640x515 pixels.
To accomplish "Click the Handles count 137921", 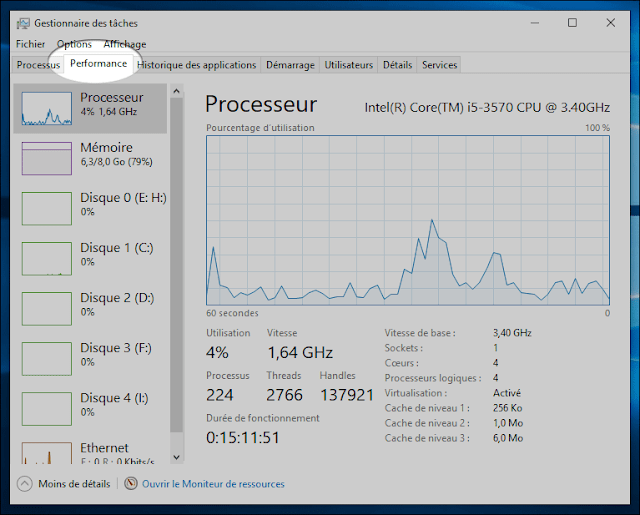I will click(347, 395).
